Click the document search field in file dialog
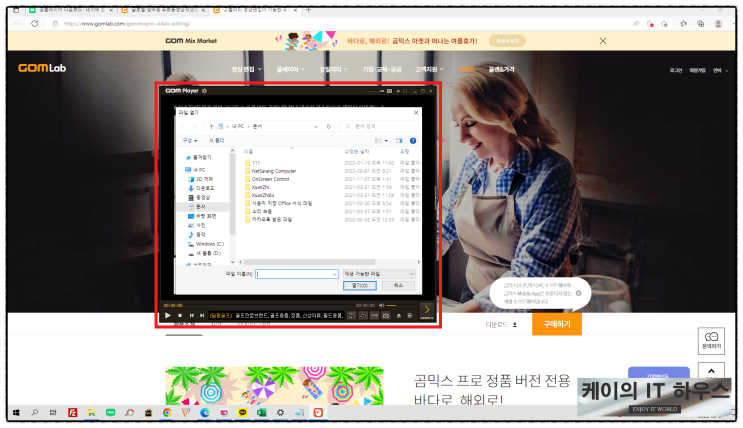 click(x=378, y=127)
